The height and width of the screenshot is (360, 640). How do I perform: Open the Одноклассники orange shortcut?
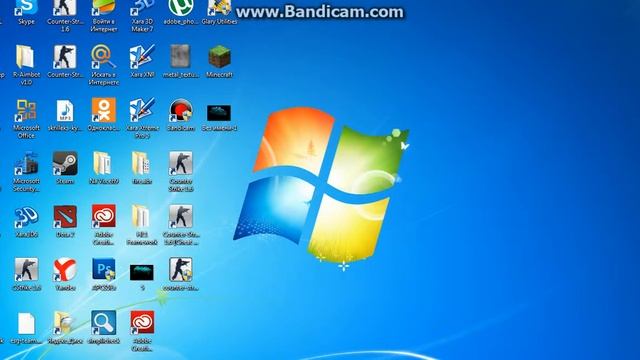(104, 115)
